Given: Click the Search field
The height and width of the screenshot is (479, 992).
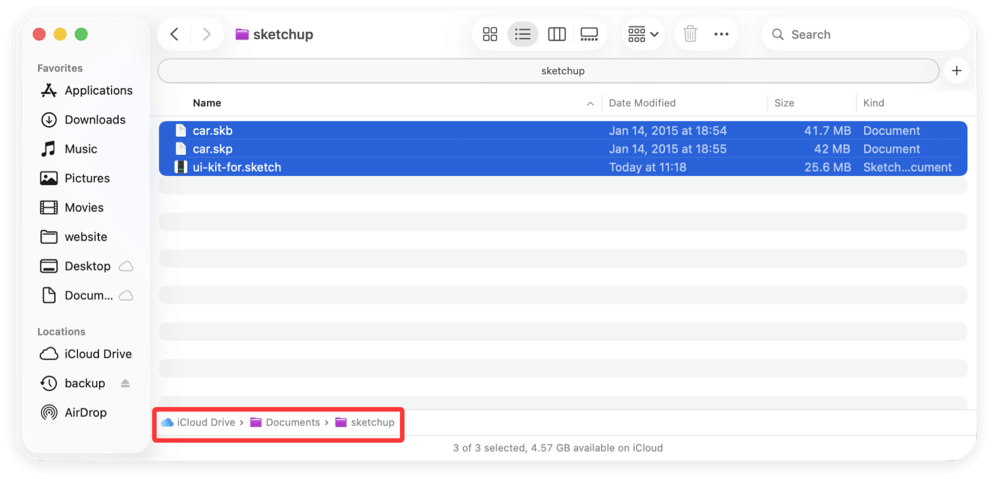Looking at the screenshot, I should (865, 34).
